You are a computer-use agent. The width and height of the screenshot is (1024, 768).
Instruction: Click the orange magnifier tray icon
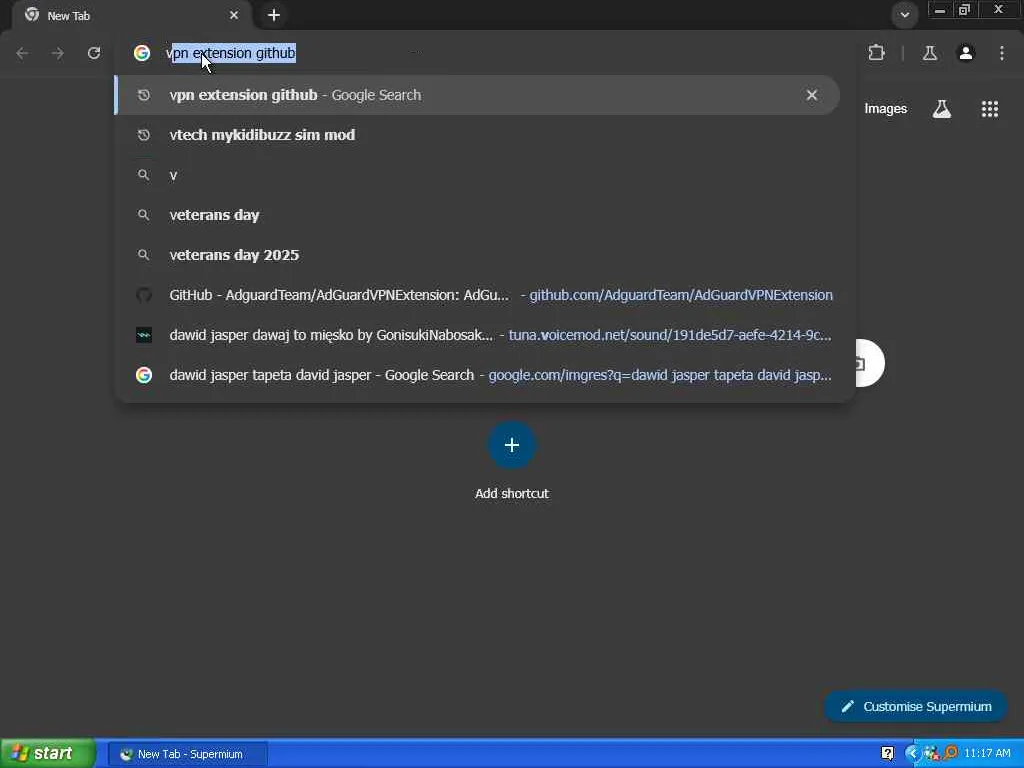950,753
